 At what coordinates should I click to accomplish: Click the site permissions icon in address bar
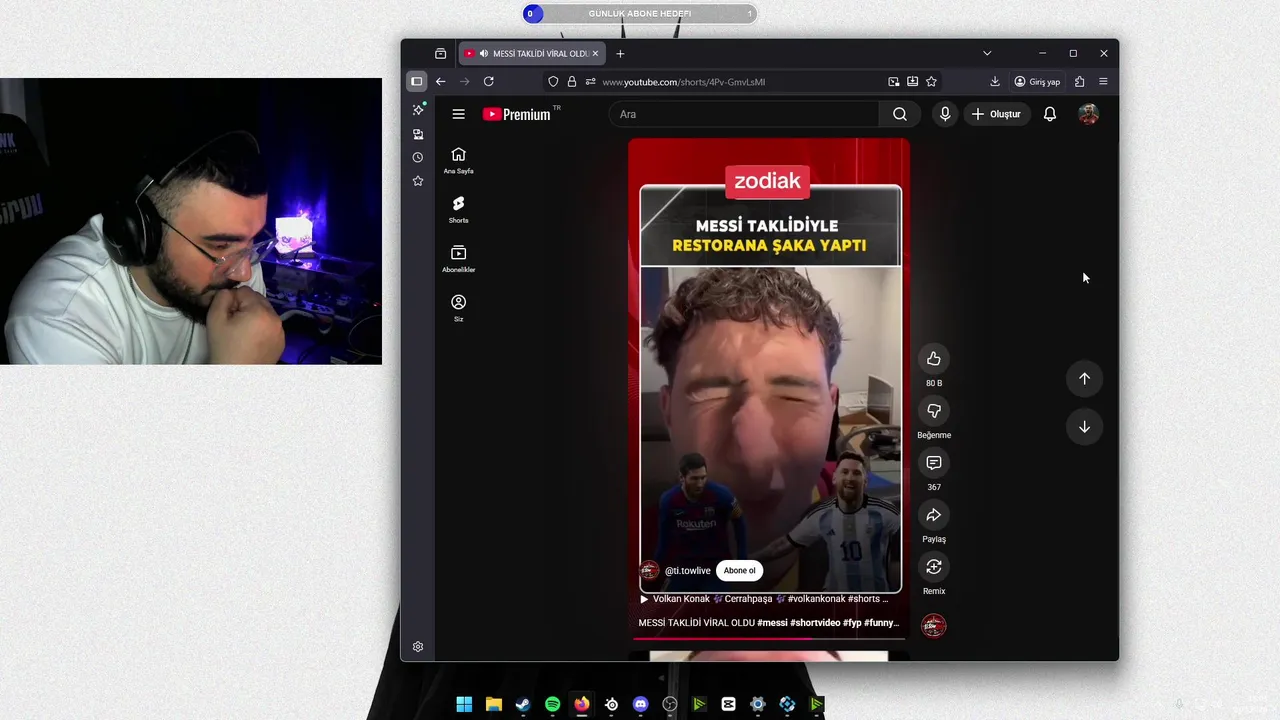590,81
